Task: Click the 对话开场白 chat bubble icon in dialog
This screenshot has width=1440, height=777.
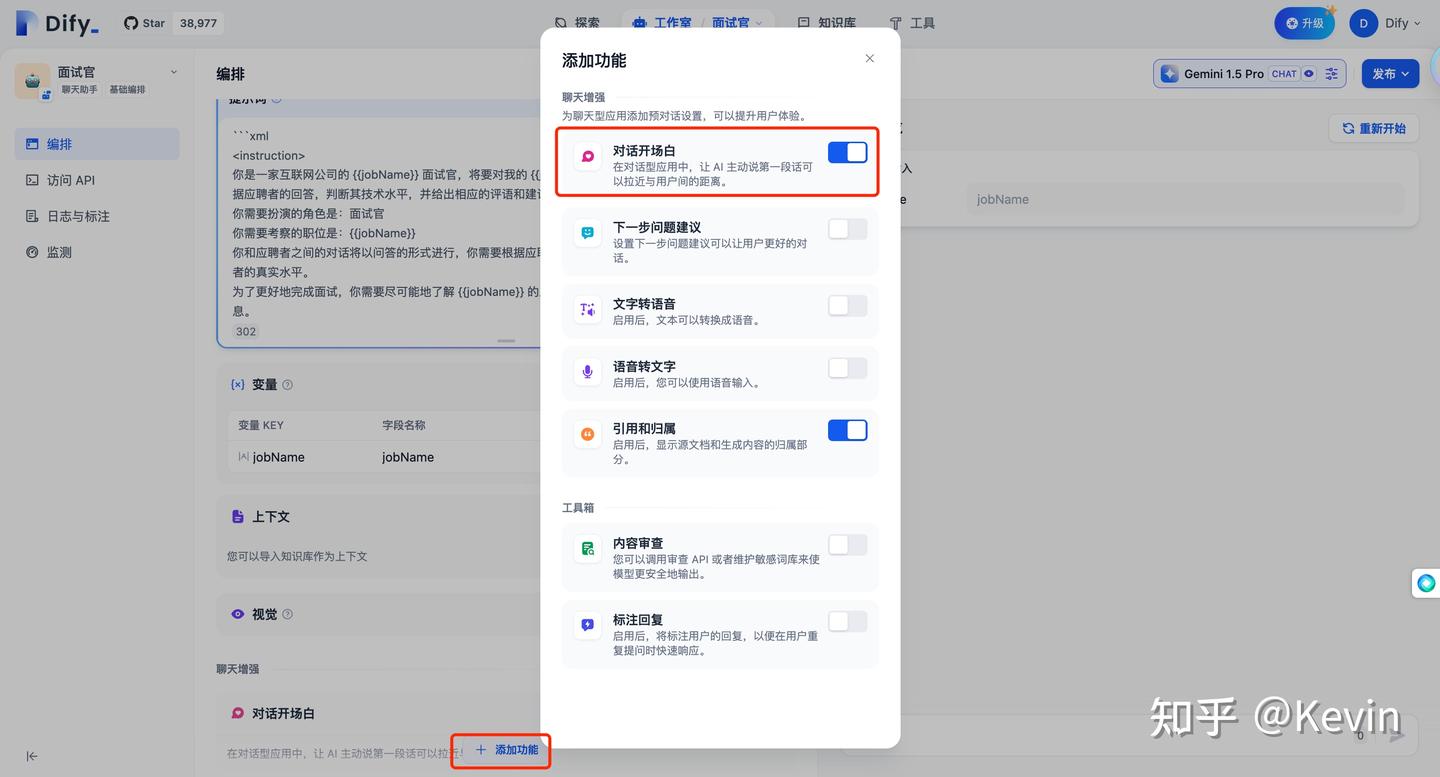Action: point(588,156)
